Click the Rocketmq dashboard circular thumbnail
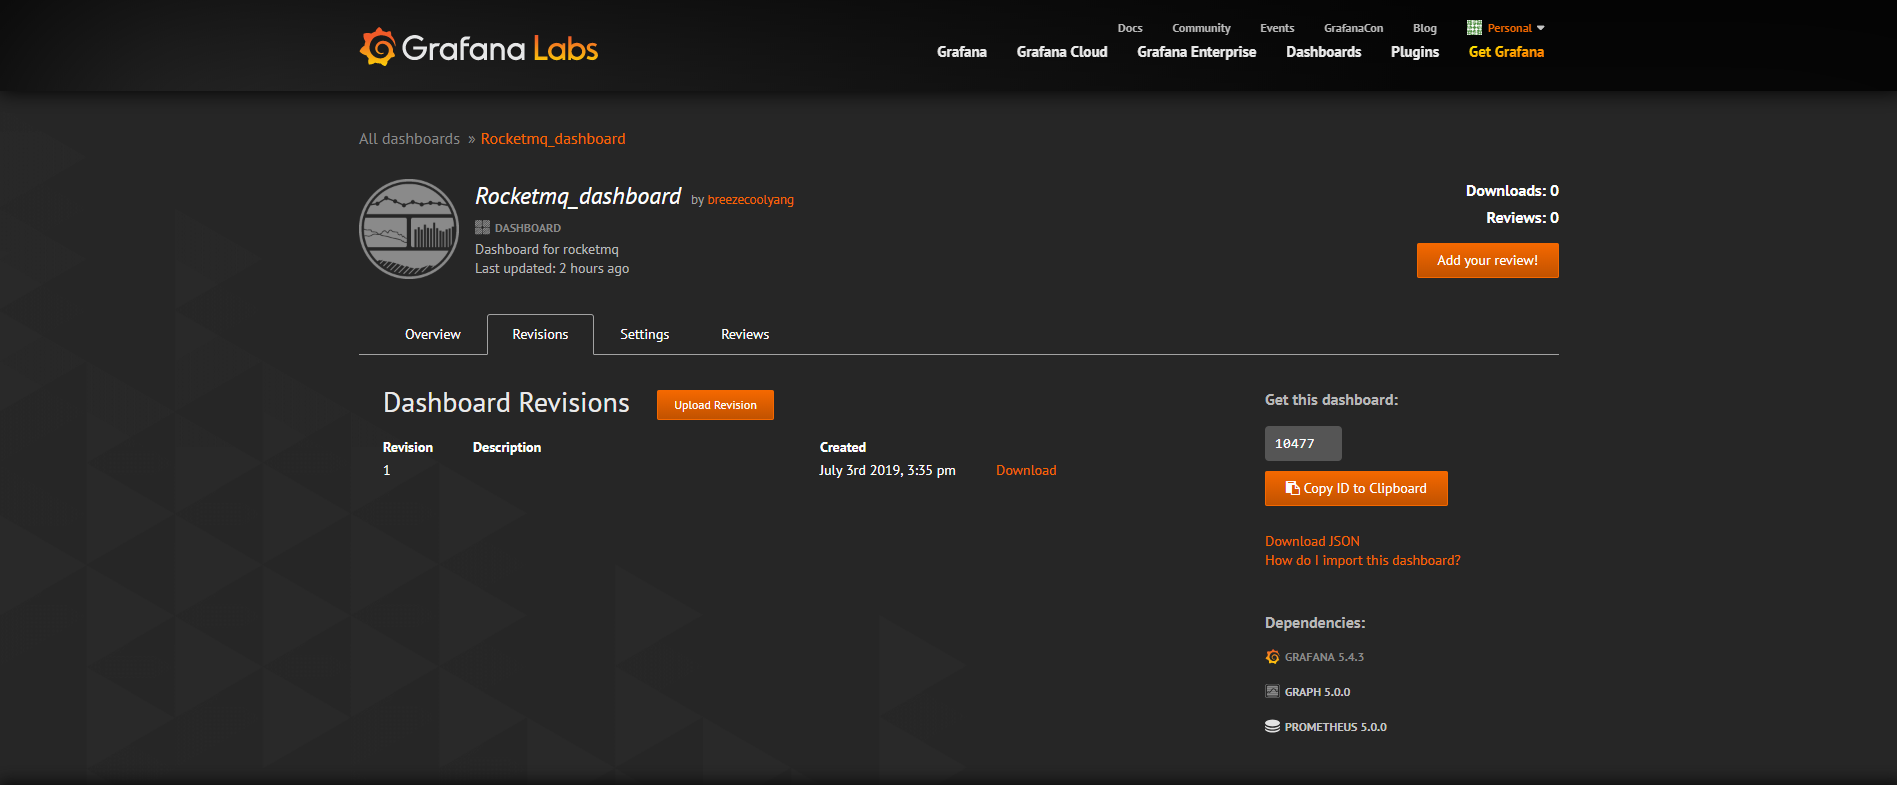 click(409, 229)
